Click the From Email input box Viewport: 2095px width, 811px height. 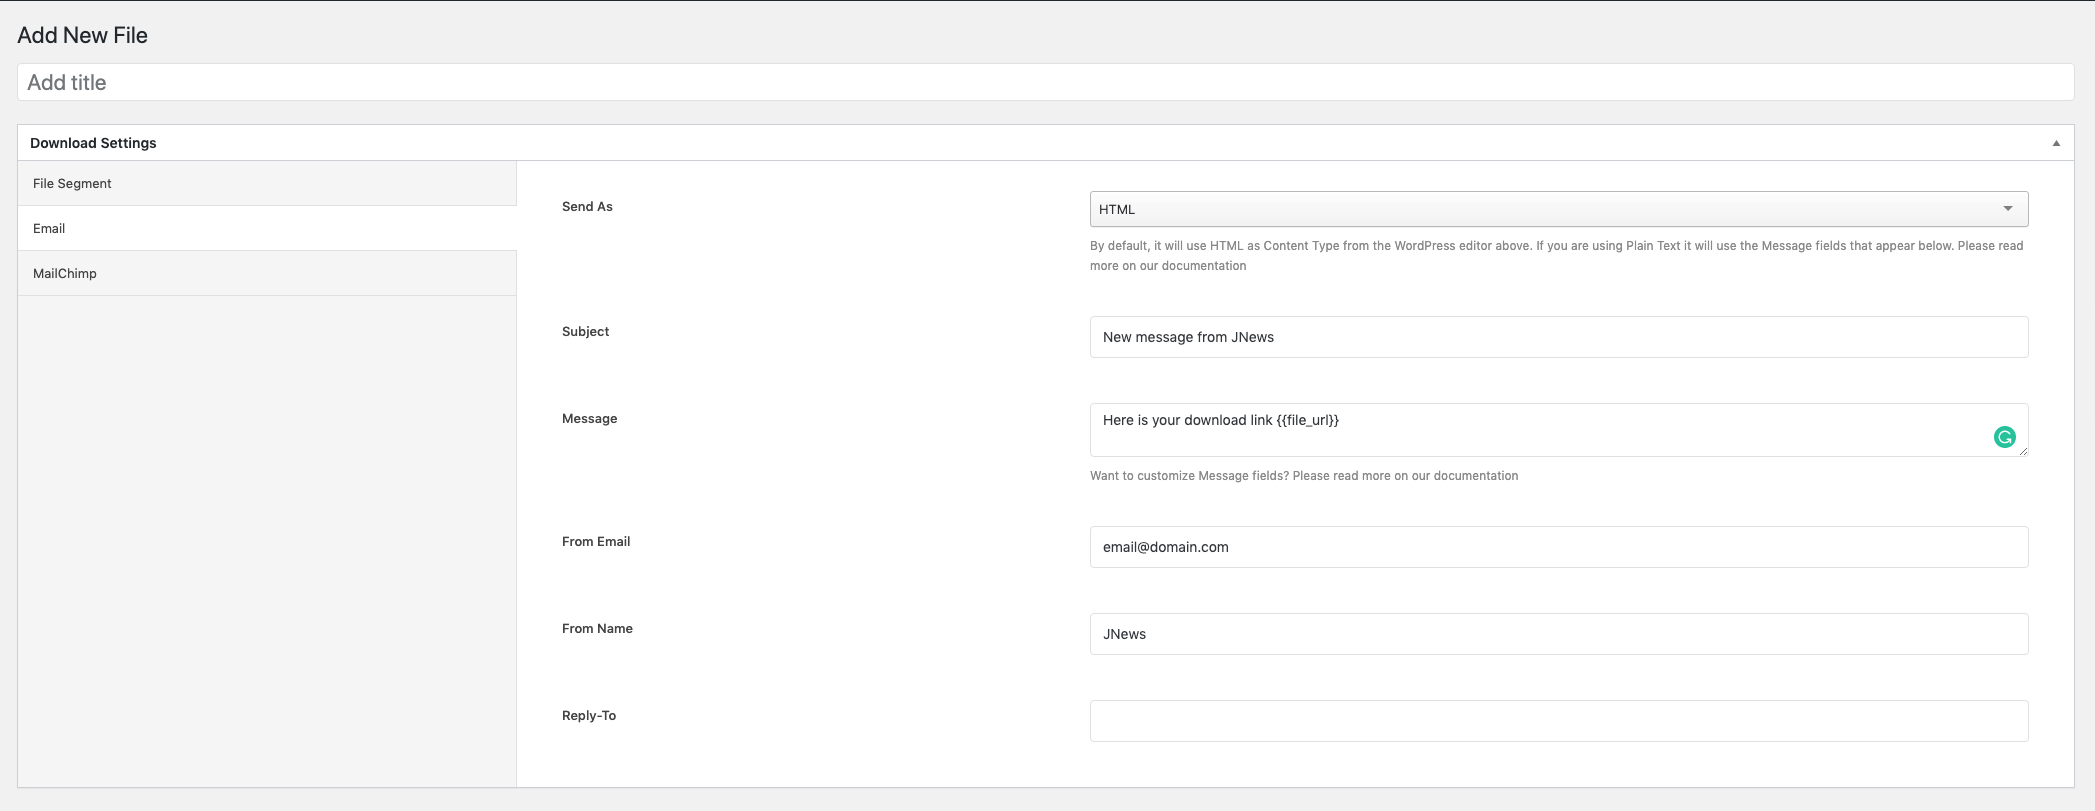coord(1558,547)
